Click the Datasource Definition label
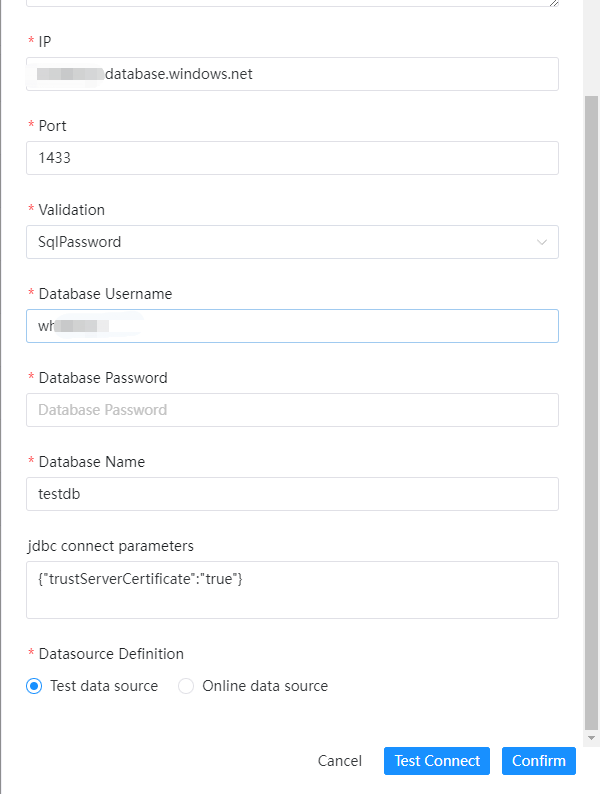The height and width of the screenshot is (794, 600). click(111, 654)
